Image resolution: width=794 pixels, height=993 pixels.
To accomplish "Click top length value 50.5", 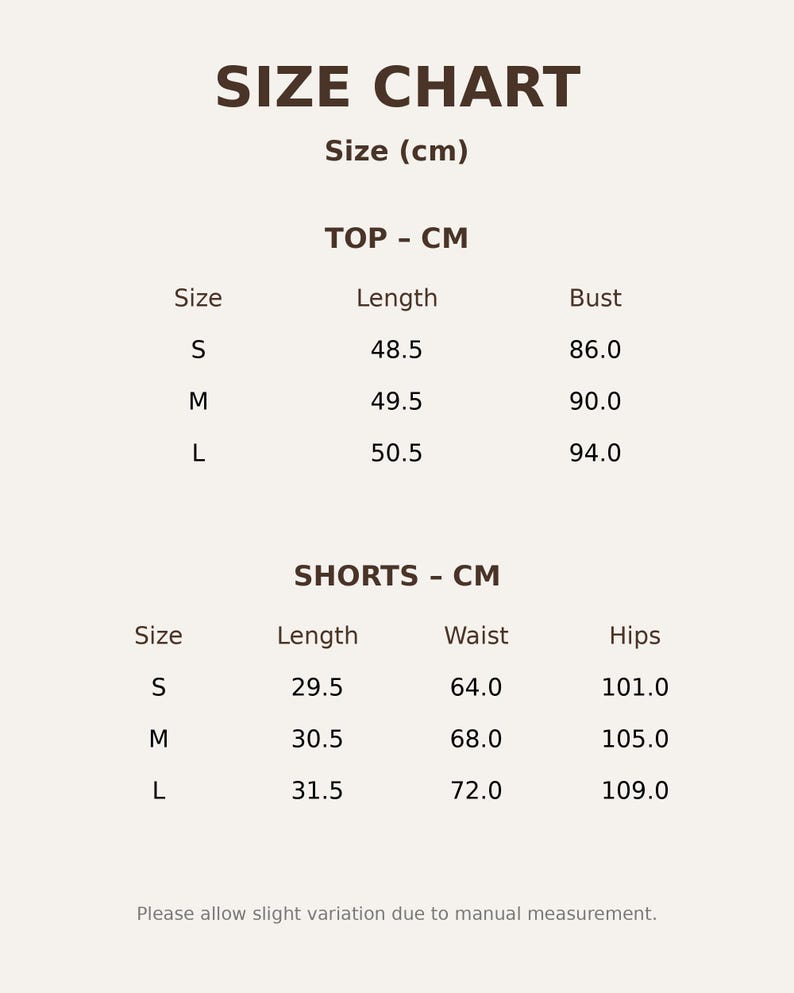I will pos(396,453).
